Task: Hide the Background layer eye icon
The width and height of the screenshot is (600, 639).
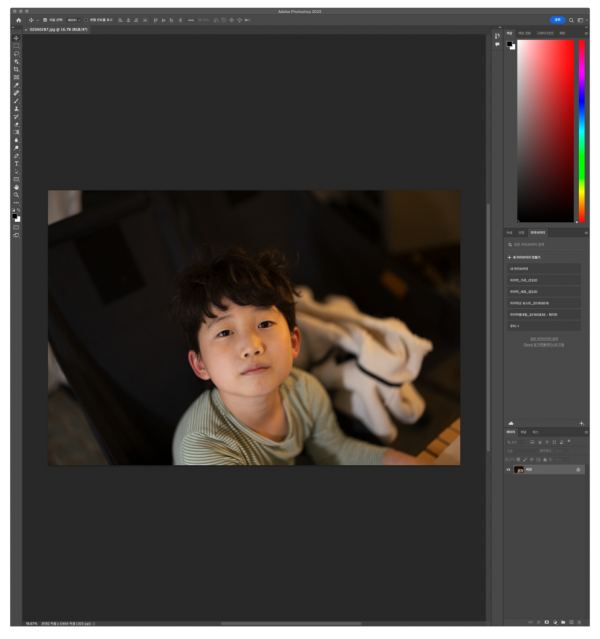Action: click(x=508, y=469)
